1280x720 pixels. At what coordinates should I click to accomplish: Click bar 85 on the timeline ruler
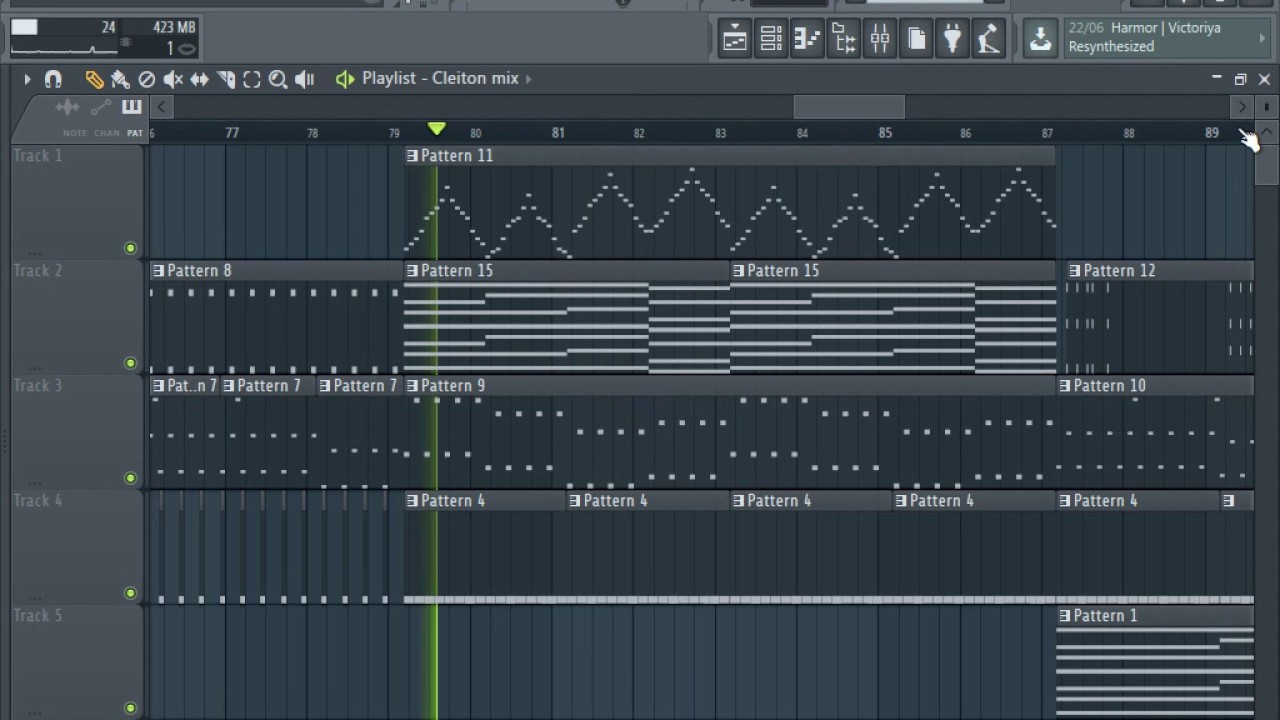pyautogui.click(x=885, y=133)
